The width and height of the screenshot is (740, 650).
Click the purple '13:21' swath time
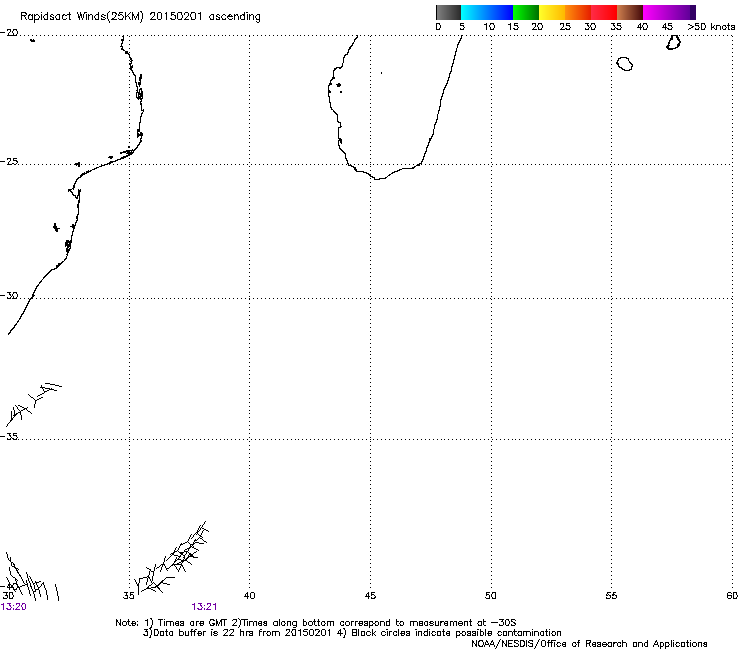coord(204,607)
